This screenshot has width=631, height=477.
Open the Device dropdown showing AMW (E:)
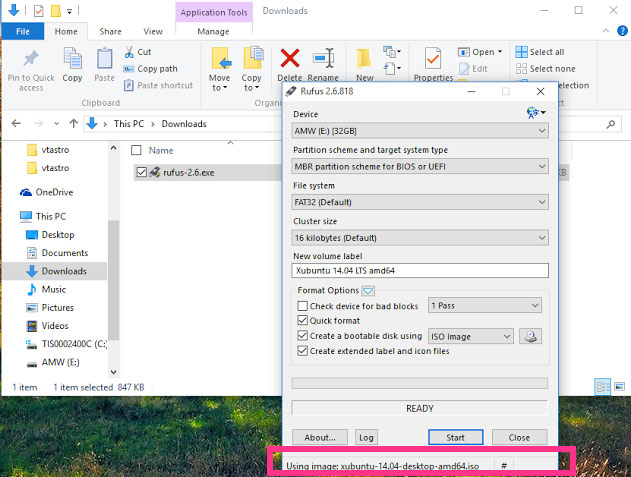420,131
